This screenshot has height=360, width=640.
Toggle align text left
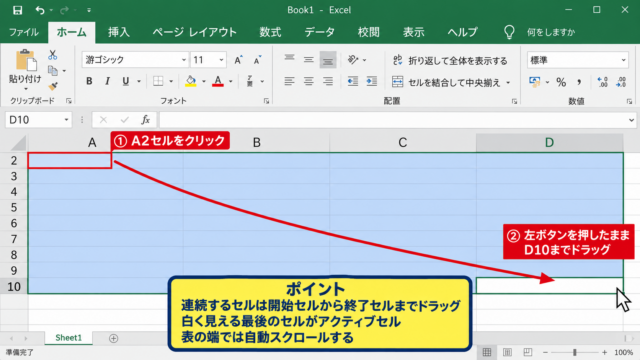tap(289, 81)
